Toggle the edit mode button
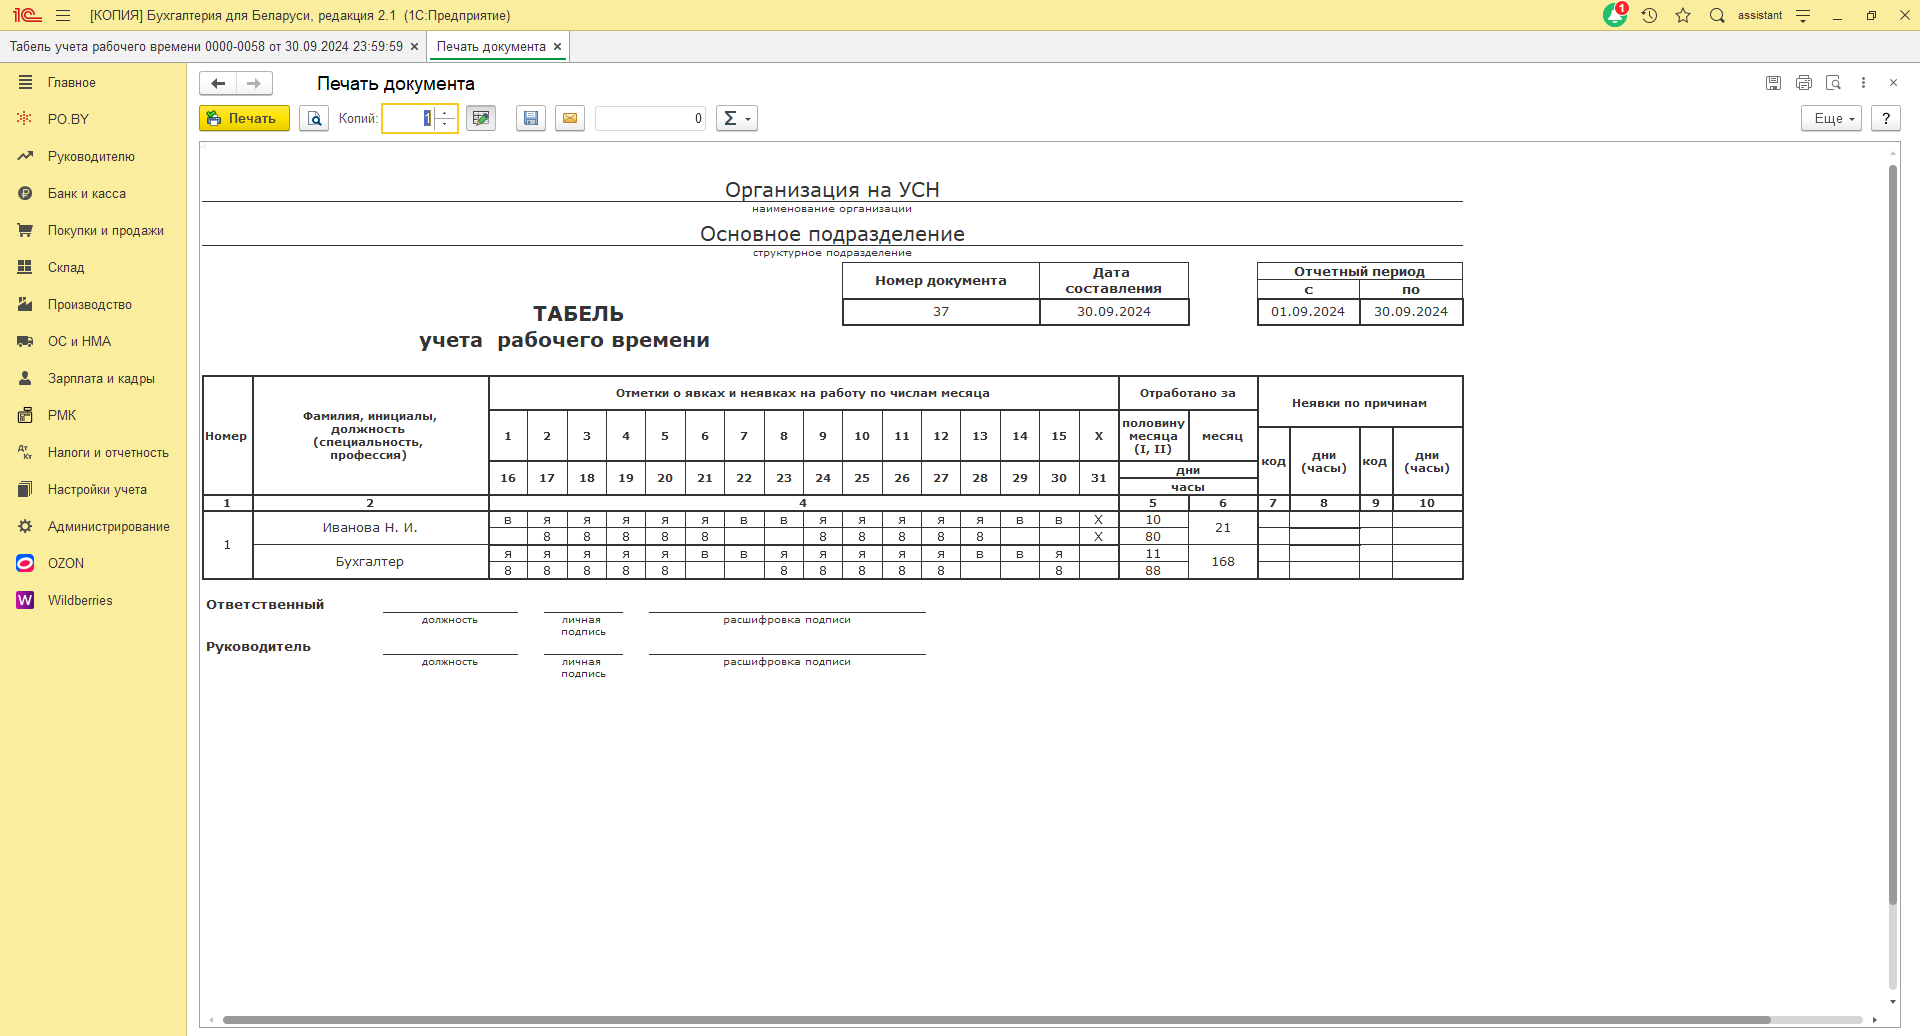Screen dimensions: 1920x1036 pyautogui.click(x=481, y=118)
